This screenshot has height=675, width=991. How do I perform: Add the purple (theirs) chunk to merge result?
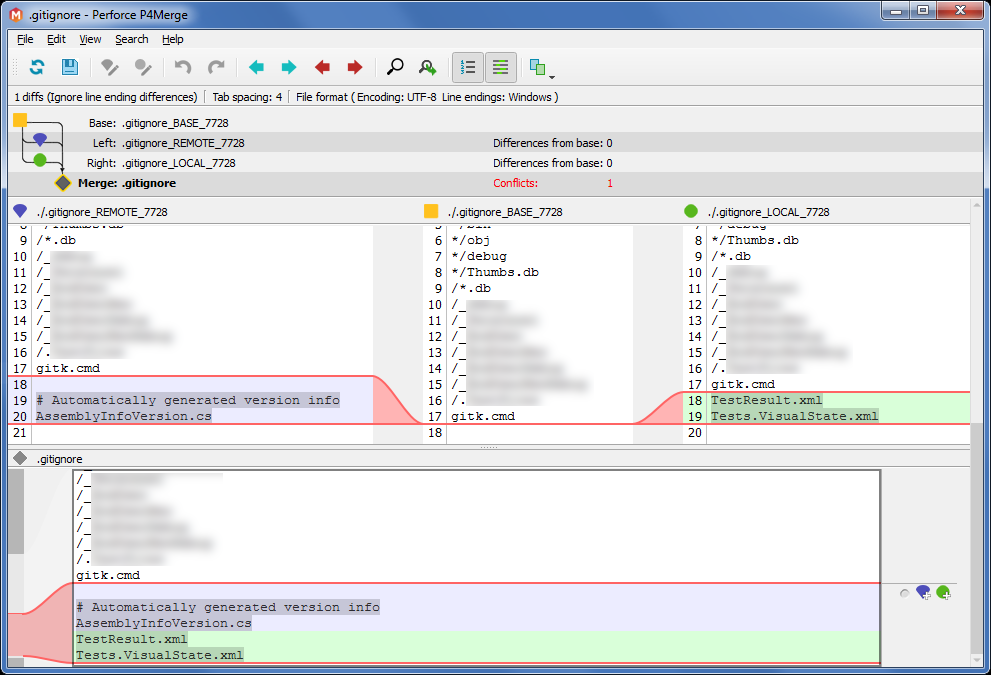point(923,592)
